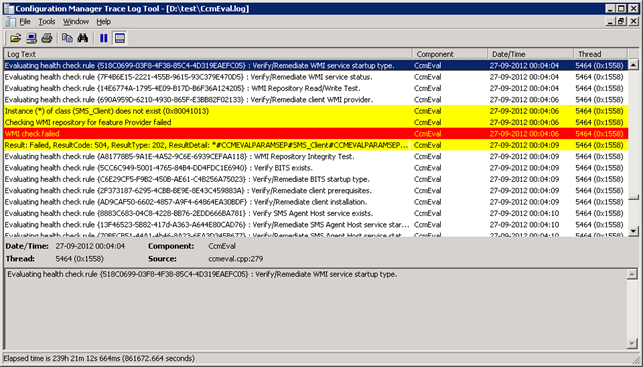Minimize the inner log document window
643x367 pixels.
(x=611, y=21)
